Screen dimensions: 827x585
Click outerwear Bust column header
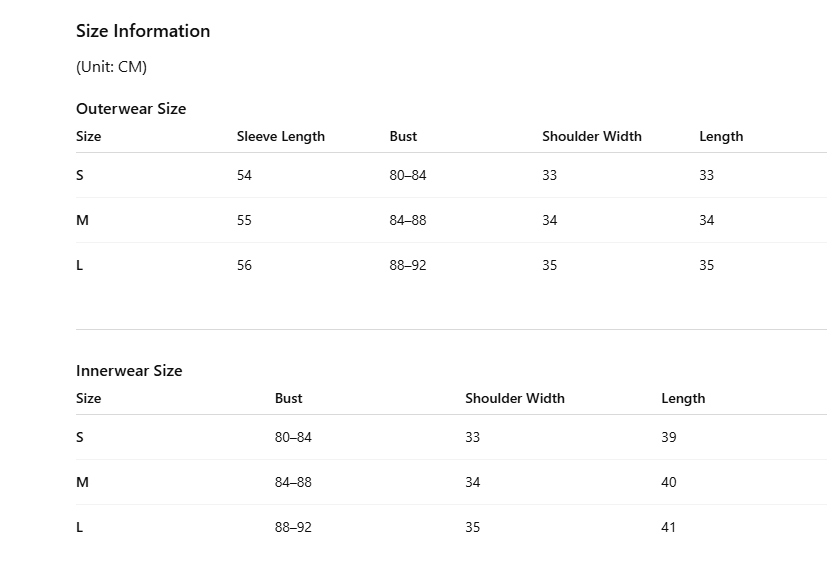point(403,137)
